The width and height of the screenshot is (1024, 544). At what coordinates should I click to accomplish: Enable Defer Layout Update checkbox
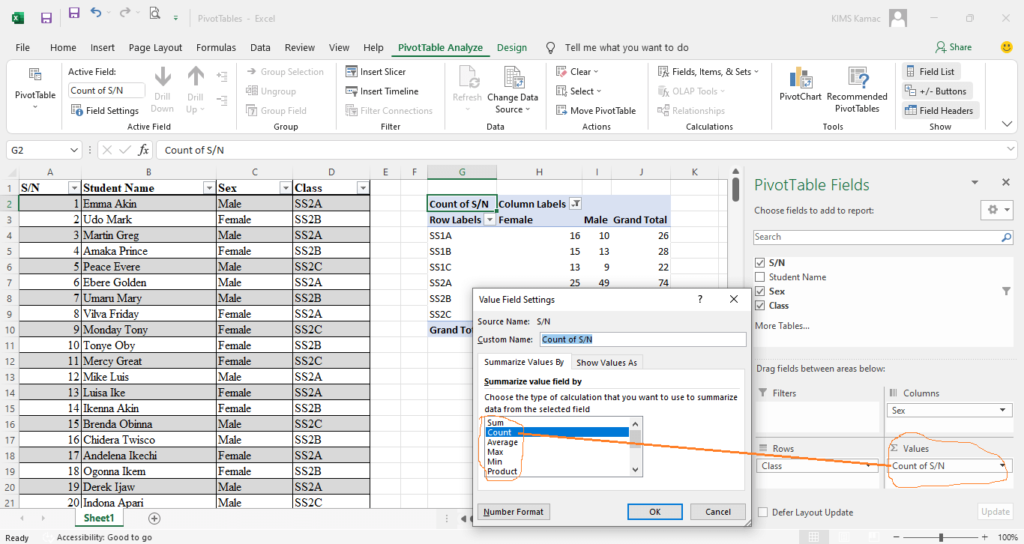763,513
